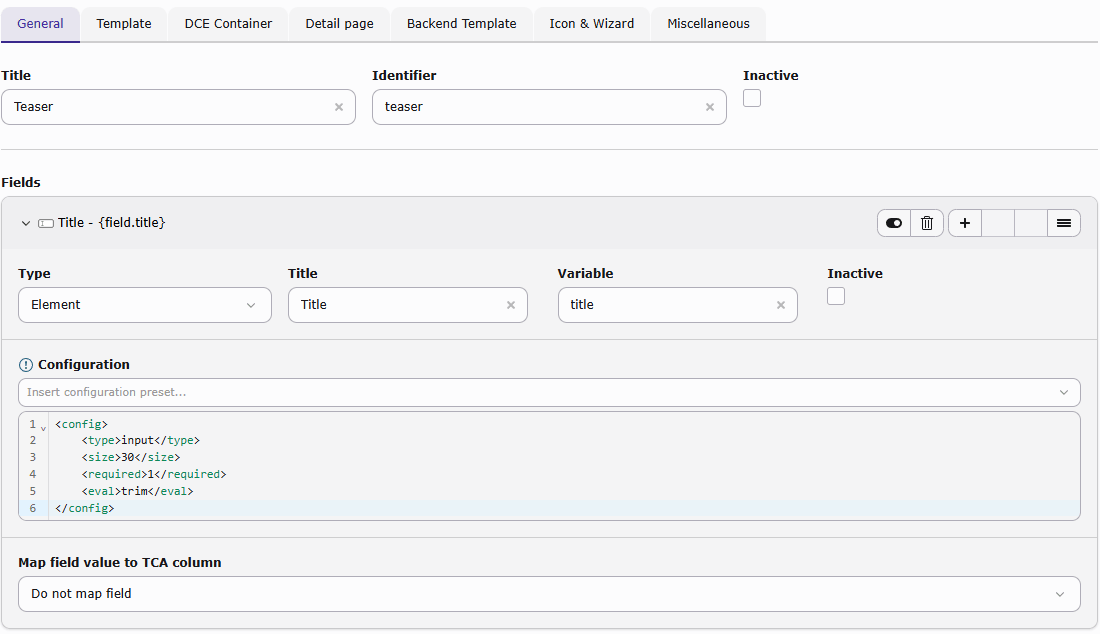Switch to the General tab
Viewport: 1100px width, 634px height.
[x=40, y=23]
